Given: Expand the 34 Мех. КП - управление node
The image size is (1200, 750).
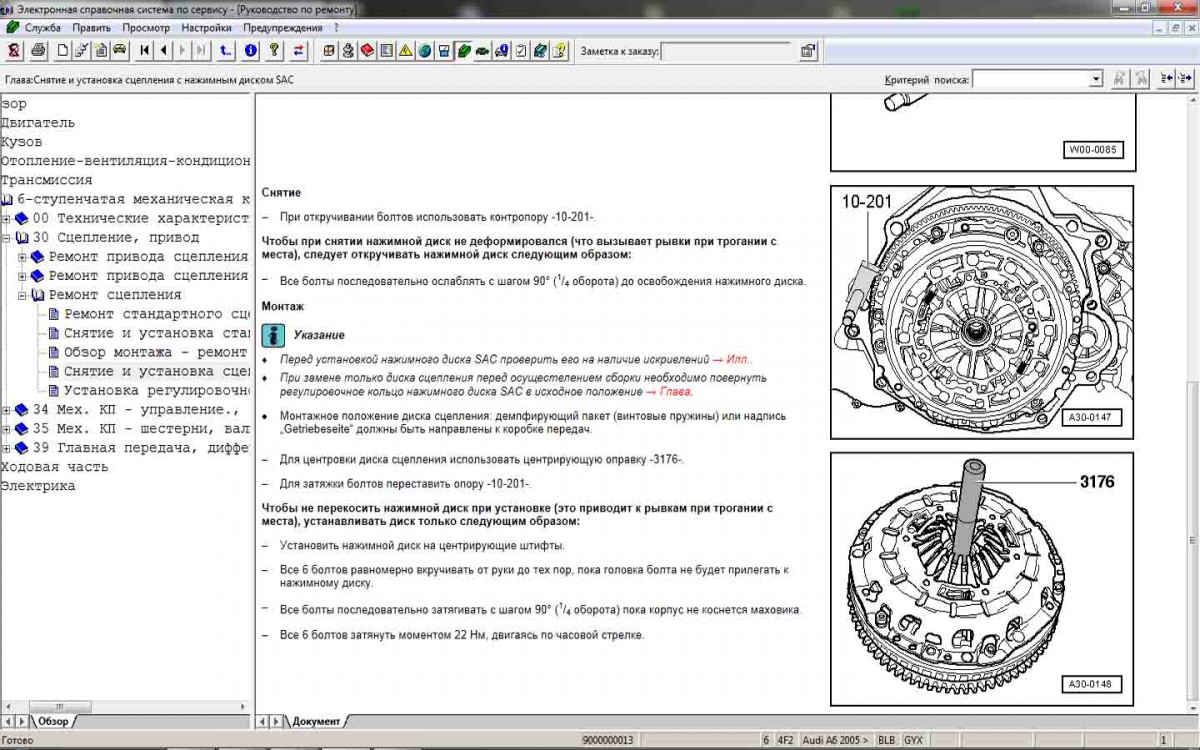Looking at the screenshot, I should point(7,410).
